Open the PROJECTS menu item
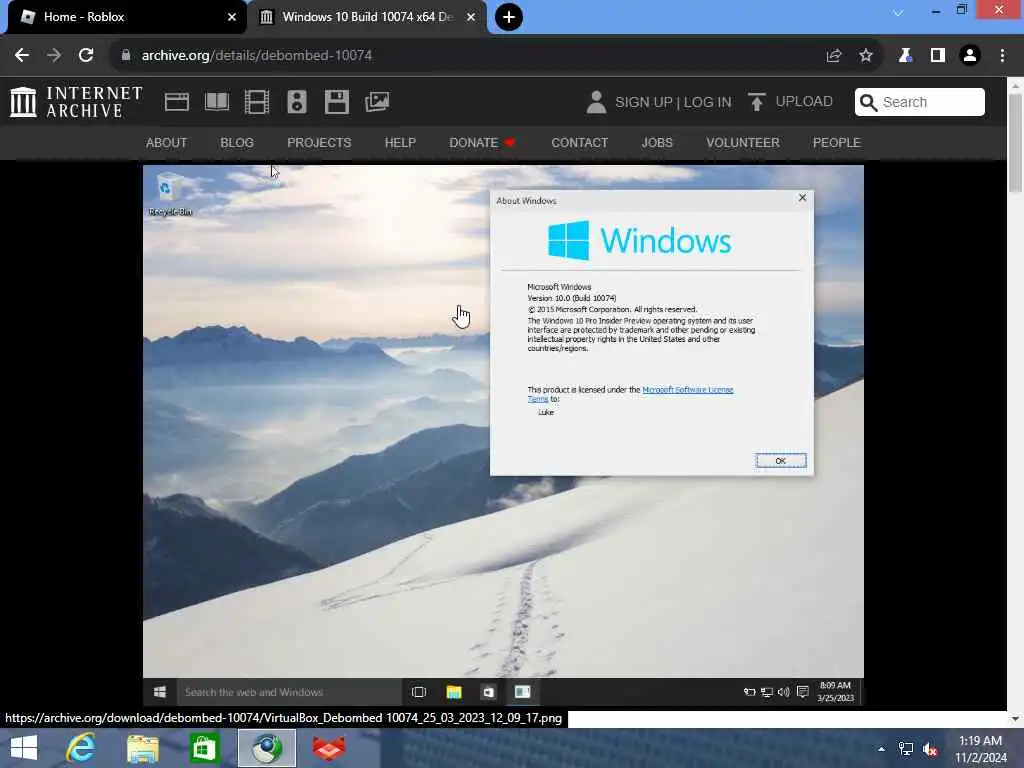 point(319,142)
